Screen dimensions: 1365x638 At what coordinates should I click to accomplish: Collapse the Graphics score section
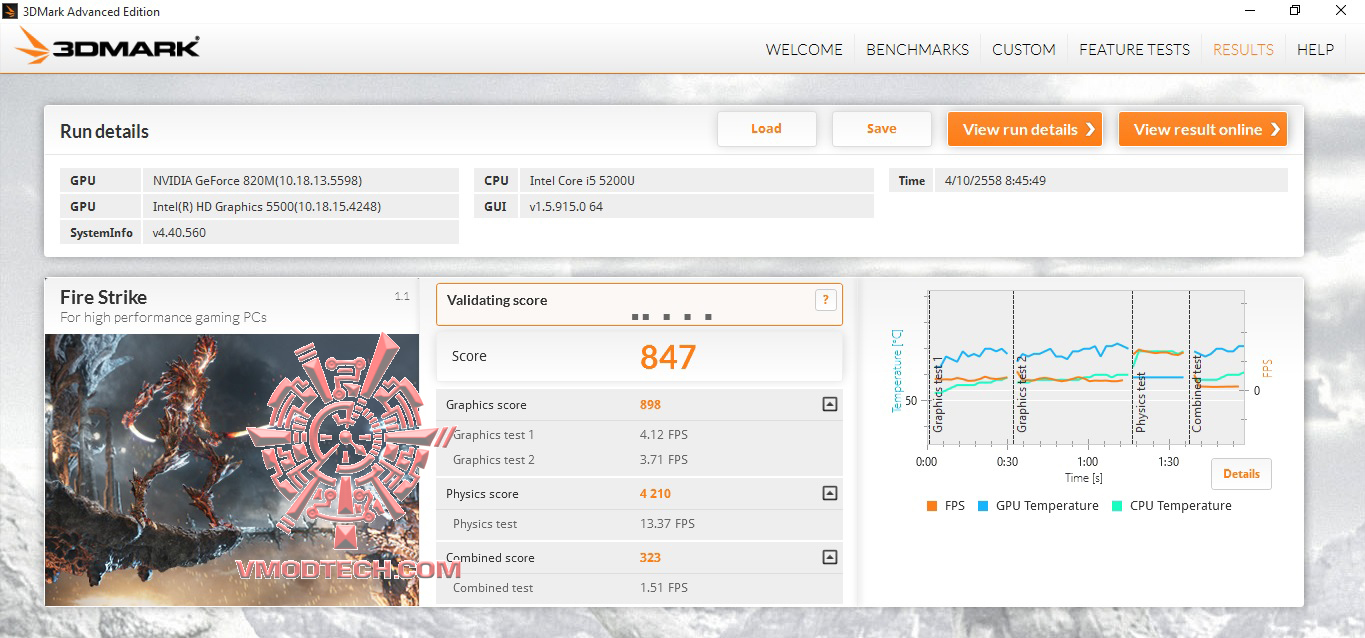pyautogui.click(x=829, y=405)
